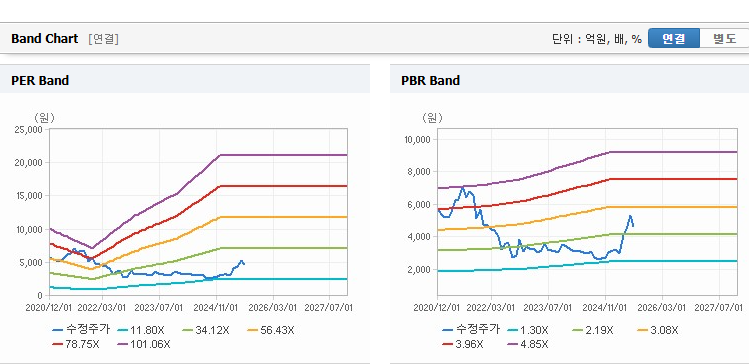Click the [연결] label beside Band Chart

pos(103,39)
